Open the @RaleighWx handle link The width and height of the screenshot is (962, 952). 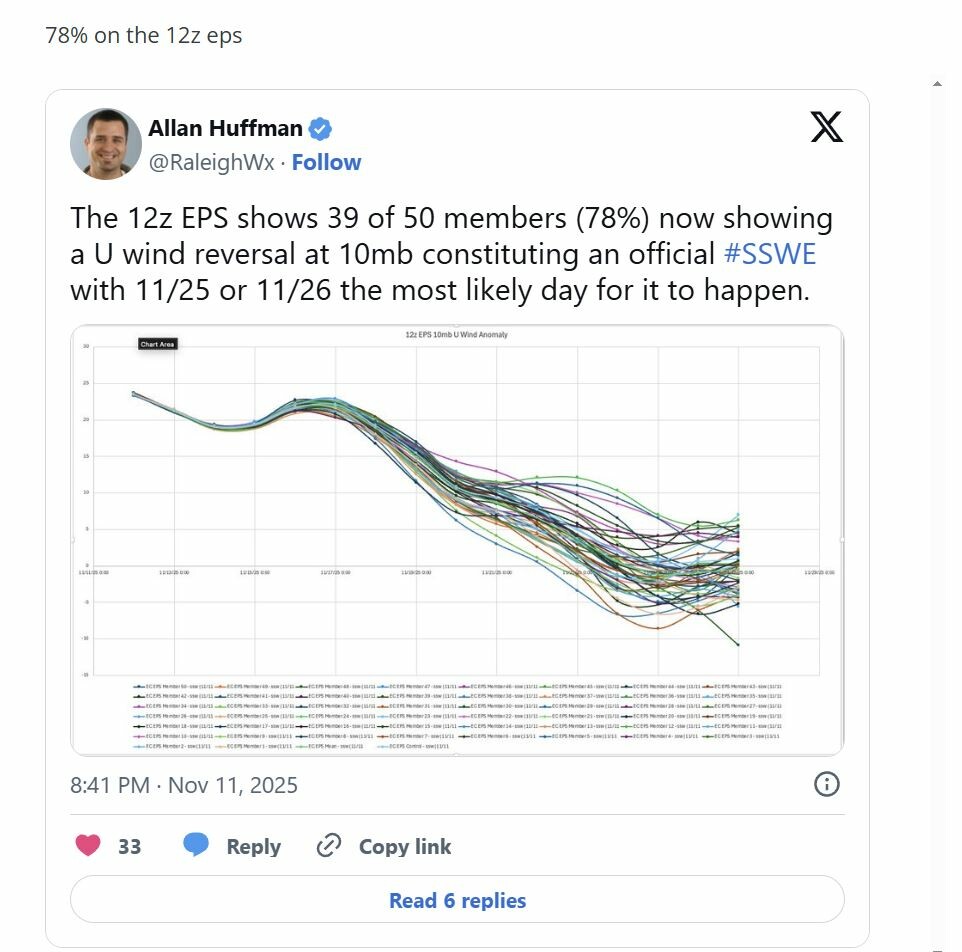pyautogui.click(x=211, y=162)
